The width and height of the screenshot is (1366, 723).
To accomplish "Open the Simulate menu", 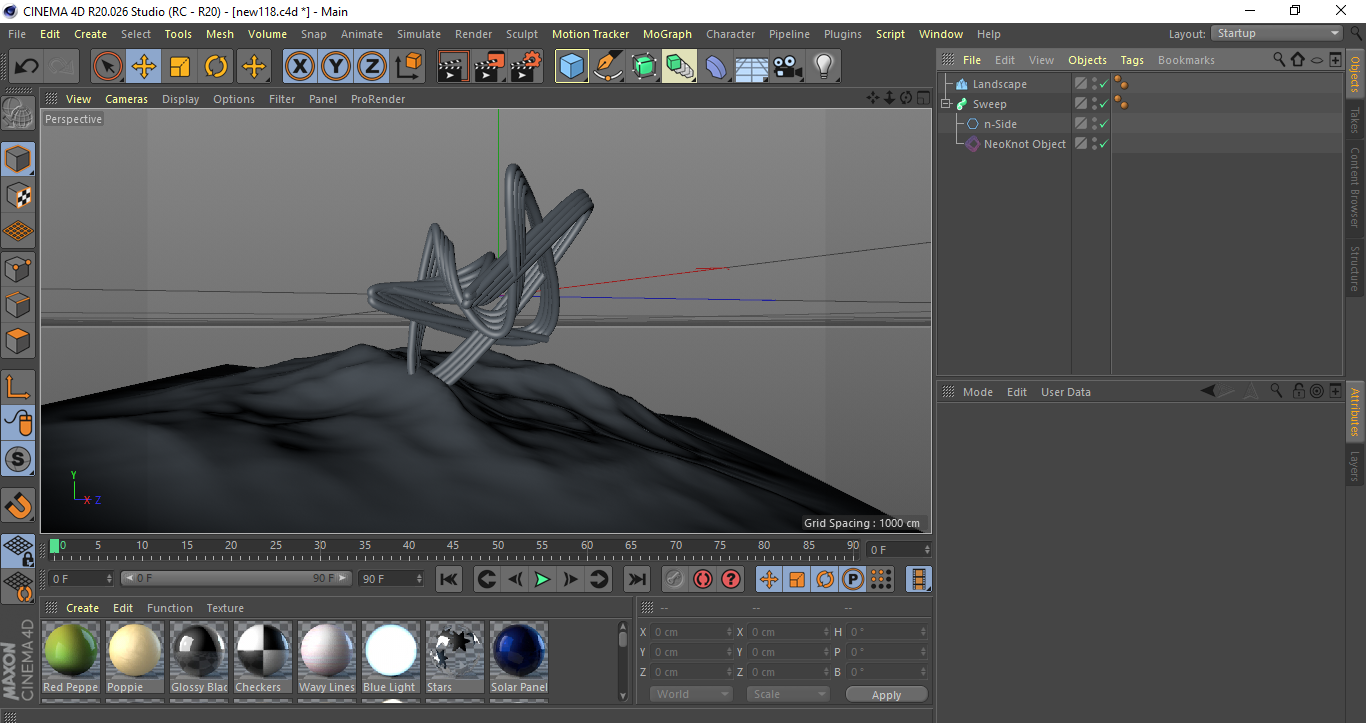I will (x=418, y=34).
